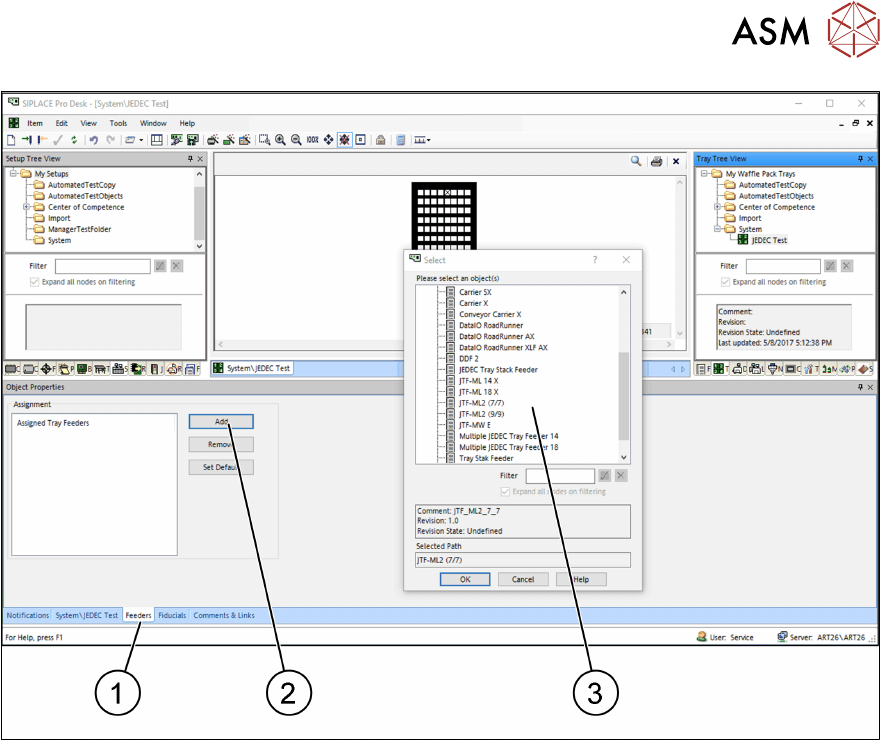This screenshot has width=880, height=740.
Task: Click the Setup Tree filter apply icon
Action: (x=161, y=266)
